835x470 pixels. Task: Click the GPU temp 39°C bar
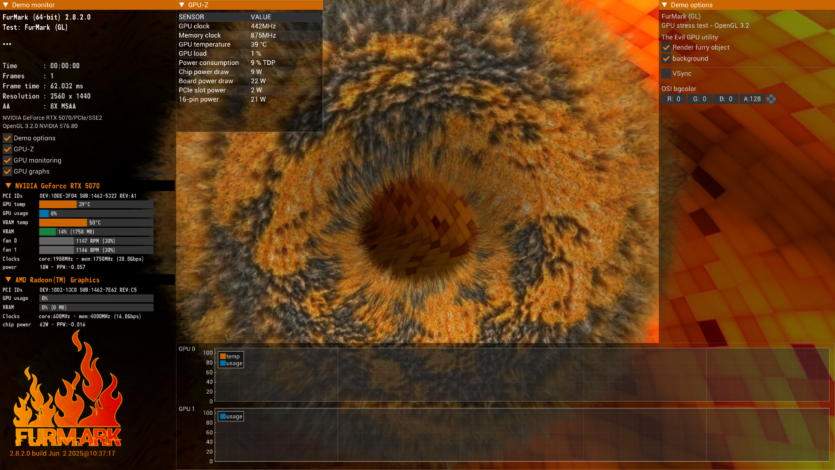point(96,204)
